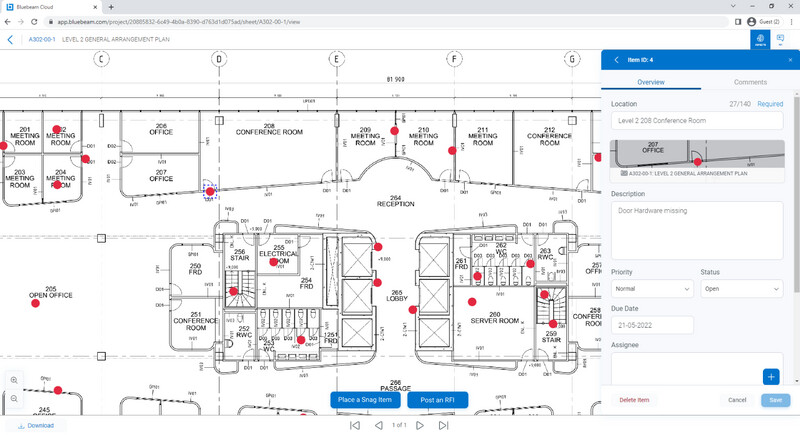Image resolution: width=800 pixels, height=435 pixels.
Task: Expand the Priority dropdown
Action: point(652,289)
